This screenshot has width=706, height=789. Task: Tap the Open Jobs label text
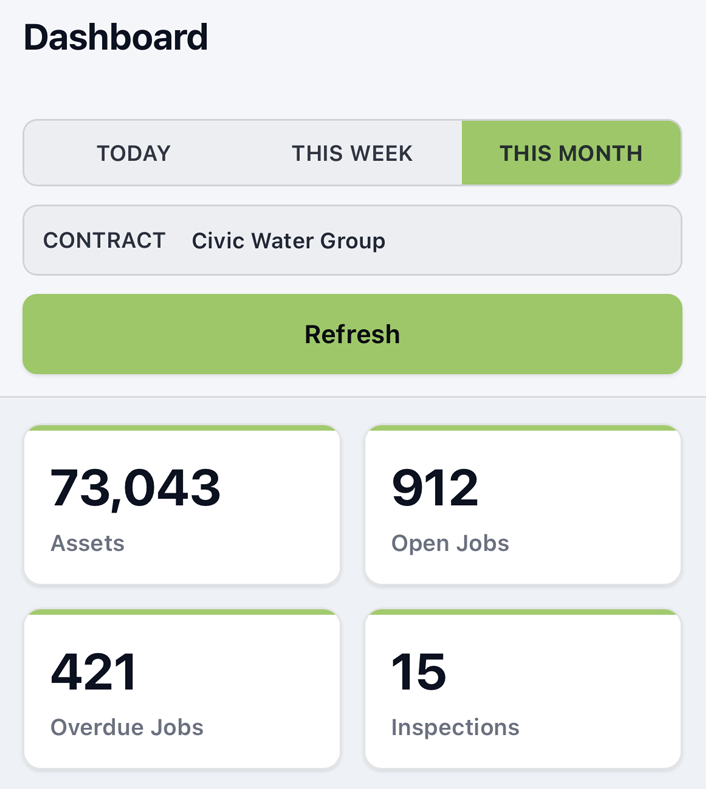coord(450,544)
